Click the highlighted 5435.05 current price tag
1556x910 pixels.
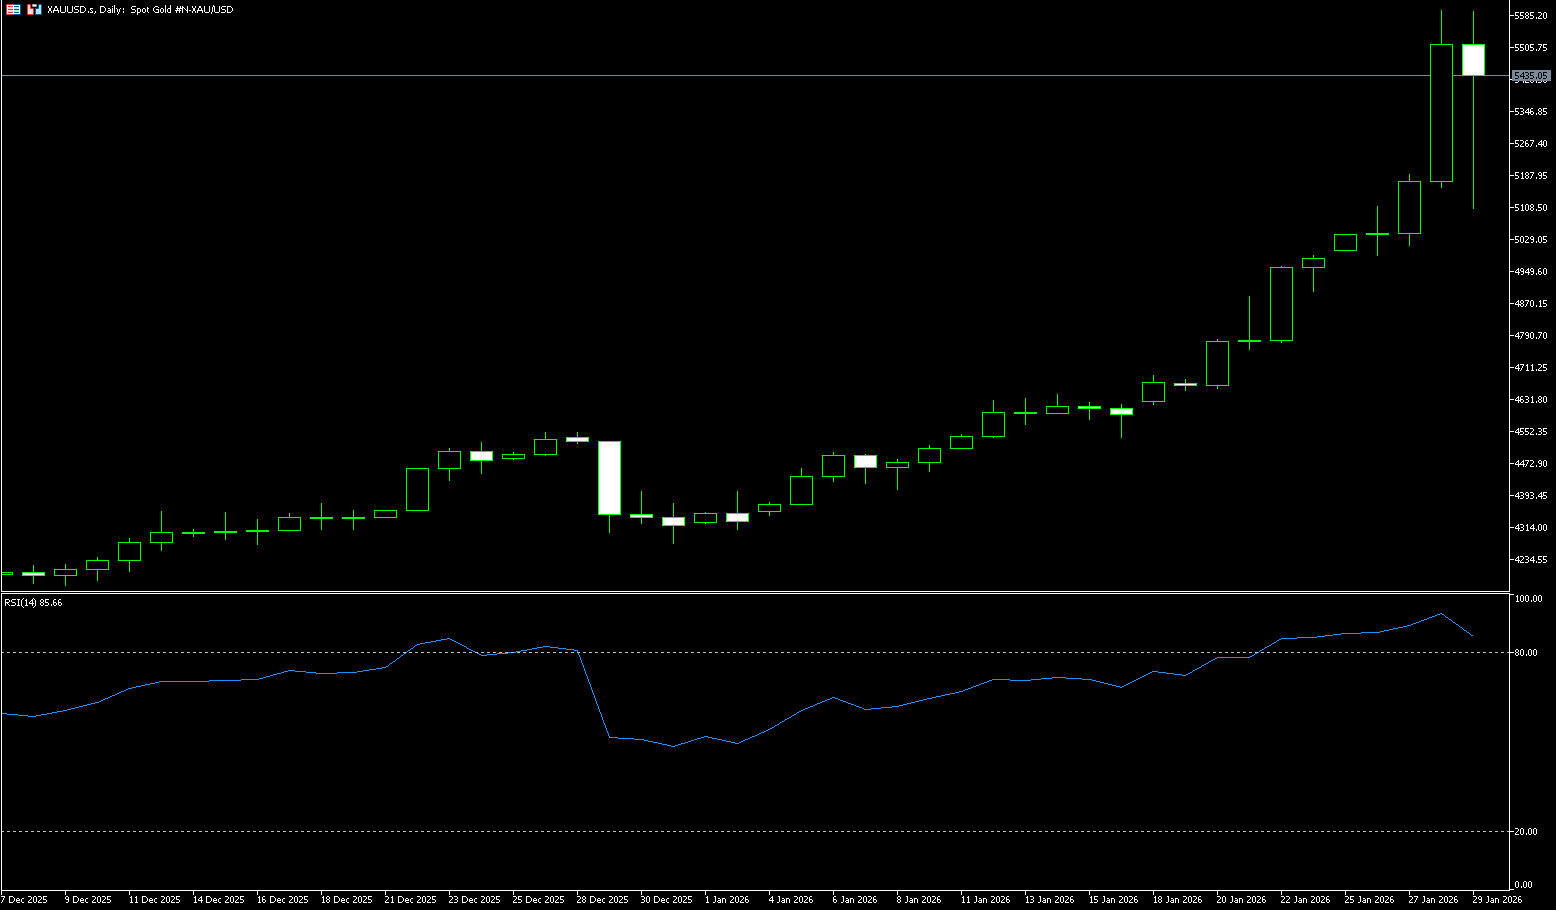click(1531, 76)
